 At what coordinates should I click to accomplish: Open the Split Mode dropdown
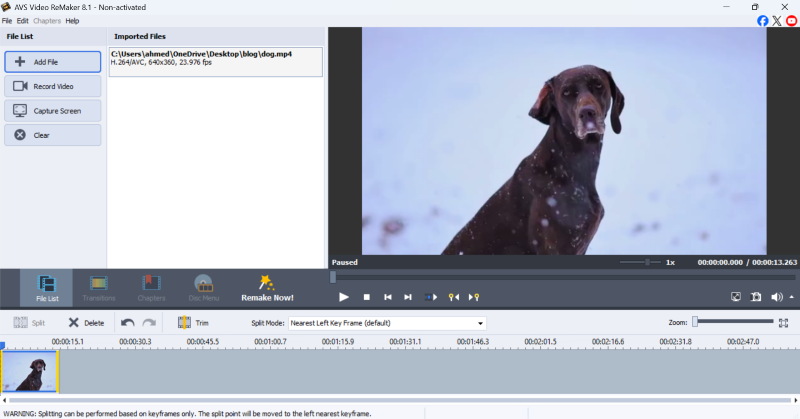(480, 323)
